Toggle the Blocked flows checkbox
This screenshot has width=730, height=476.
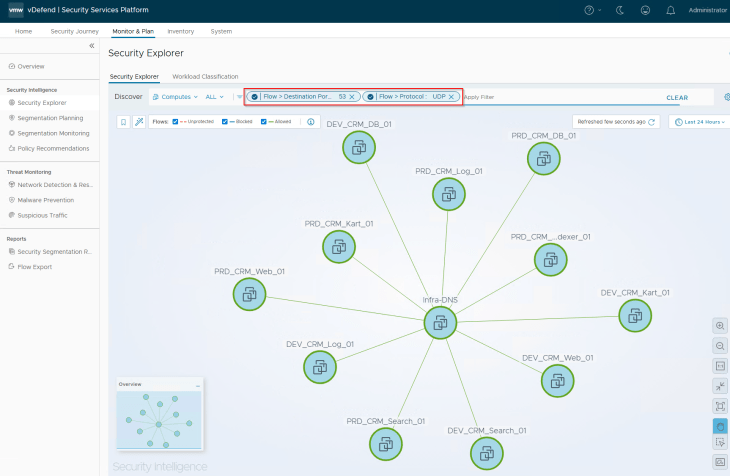click(225, 122)
